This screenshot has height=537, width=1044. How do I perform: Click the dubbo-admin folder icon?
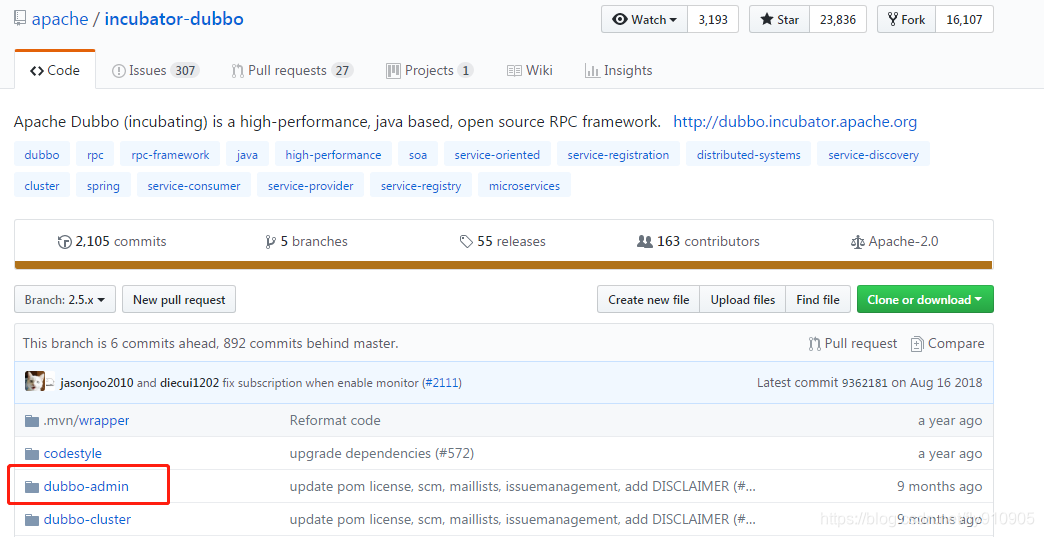[32, 487]
